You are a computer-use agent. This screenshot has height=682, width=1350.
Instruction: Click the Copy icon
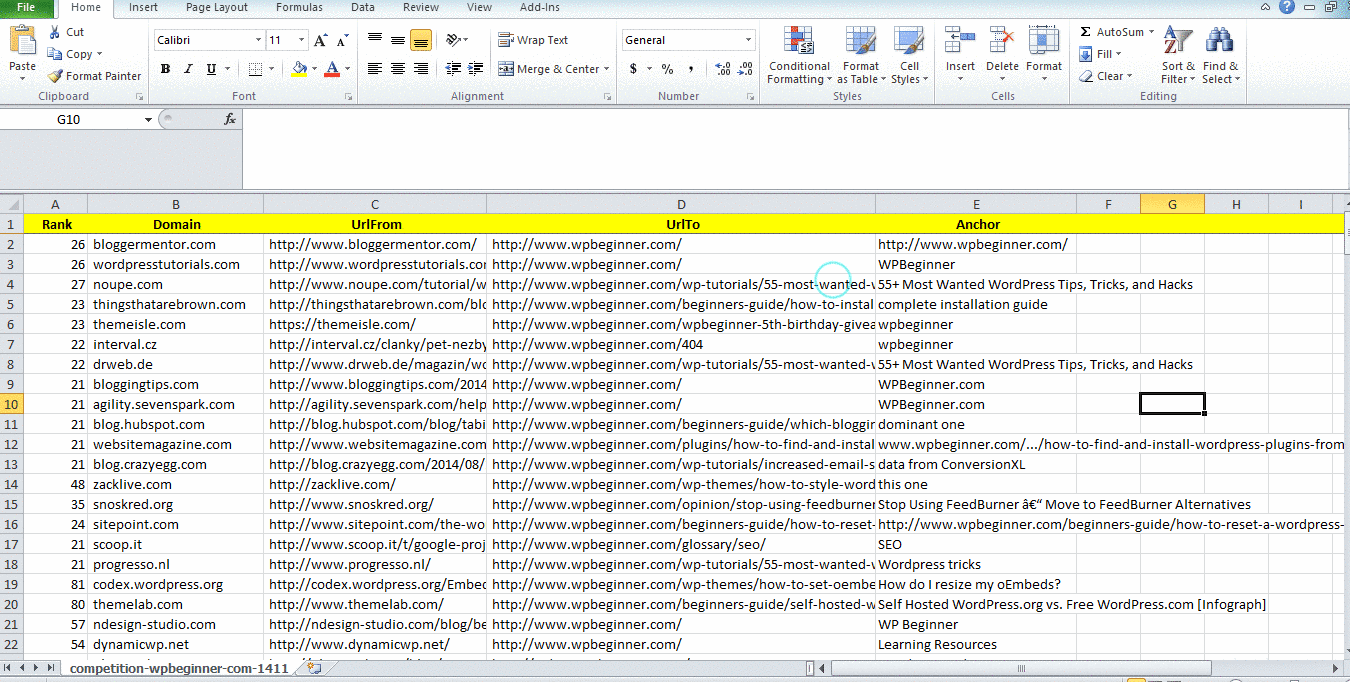point(54,54)
